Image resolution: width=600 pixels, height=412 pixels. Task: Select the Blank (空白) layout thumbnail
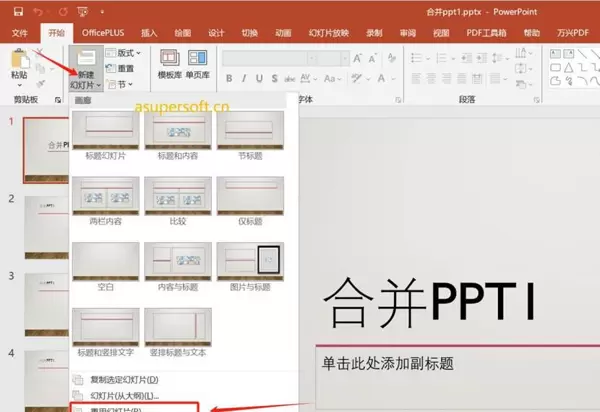coord(106,261)
